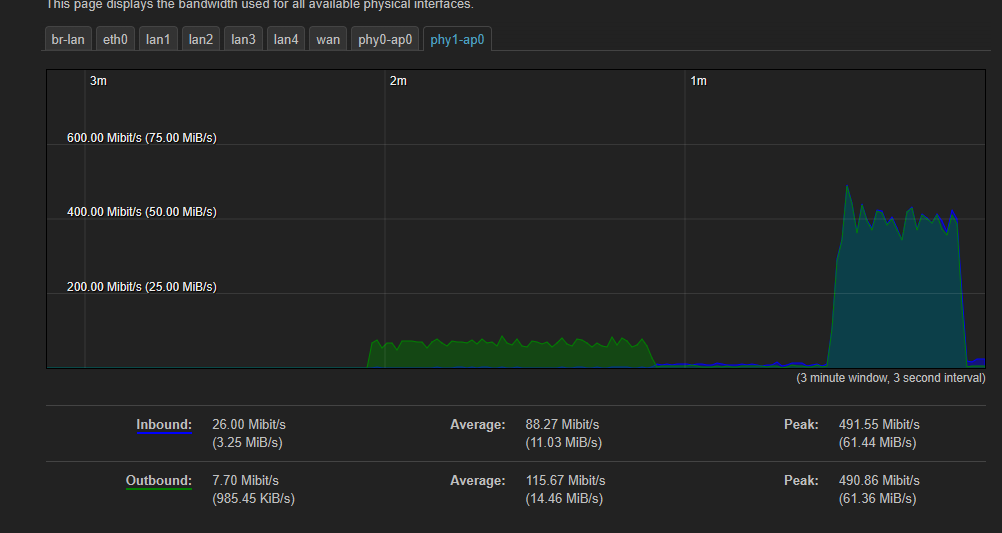The width and height of the screenshot is (1002, 533).
Task: Click the outbound average 115.67 Mibit/s
Action: coord(566,480)
